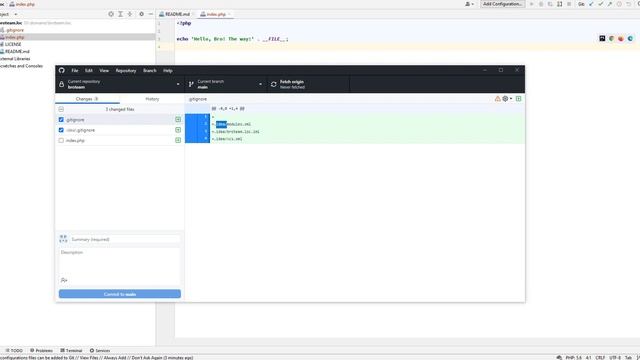Uncheck the .gitignore file checkbox
This screenshot has width=640, height=360.
(61, 120)
